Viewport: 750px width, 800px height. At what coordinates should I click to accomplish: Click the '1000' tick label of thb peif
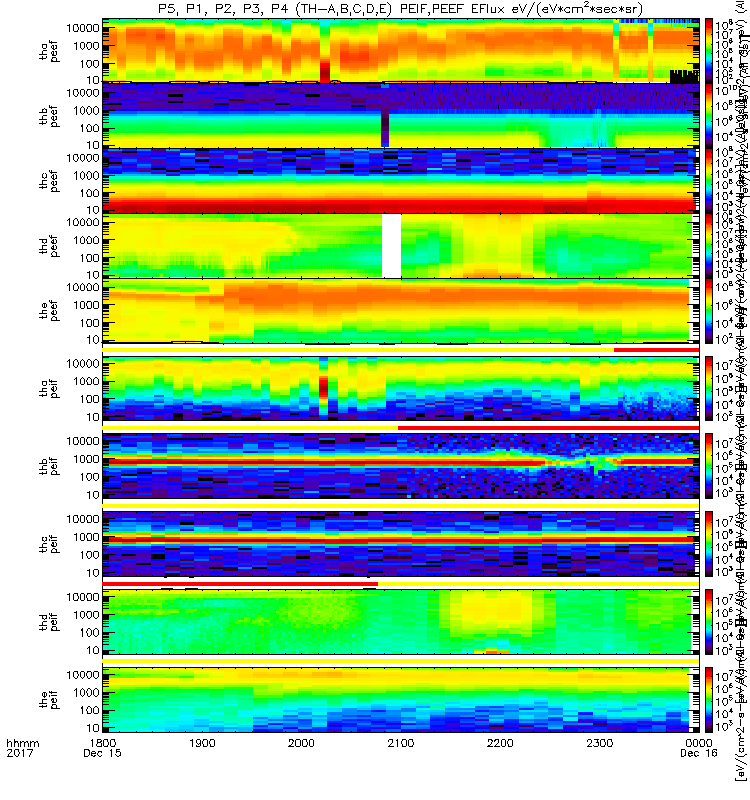[86, 459]
